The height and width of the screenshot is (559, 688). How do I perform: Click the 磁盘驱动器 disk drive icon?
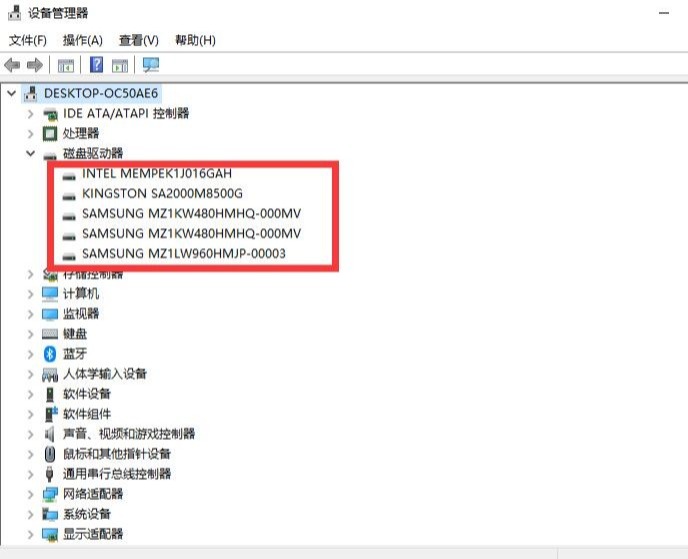click(50, 155)
